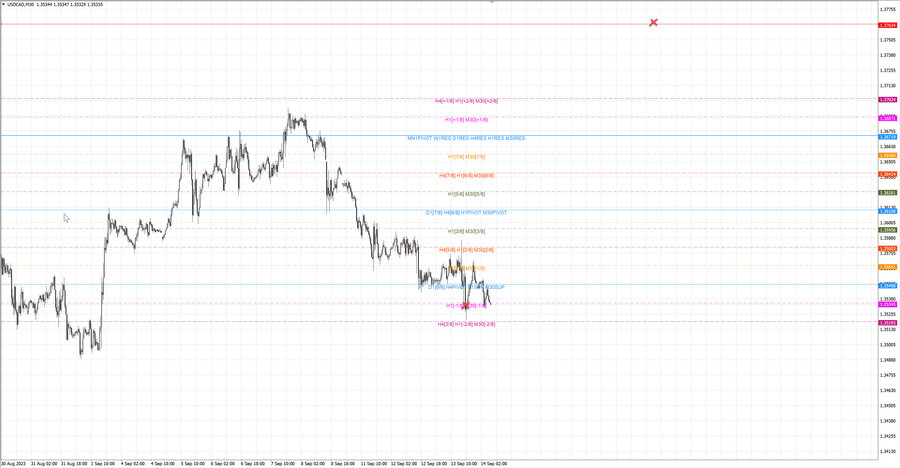The width and height of the screenshot is (900, 468).
Task: Click the 30 Aug 2023 date label
Action: [x=13, y=463]
